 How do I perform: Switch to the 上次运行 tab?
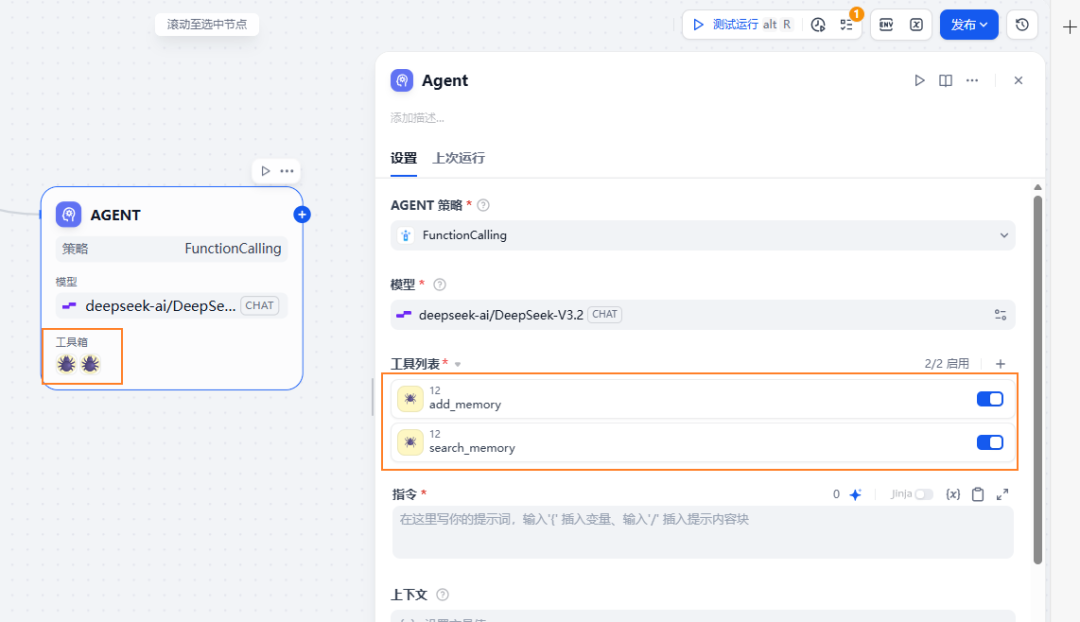[x=458, y=158]
